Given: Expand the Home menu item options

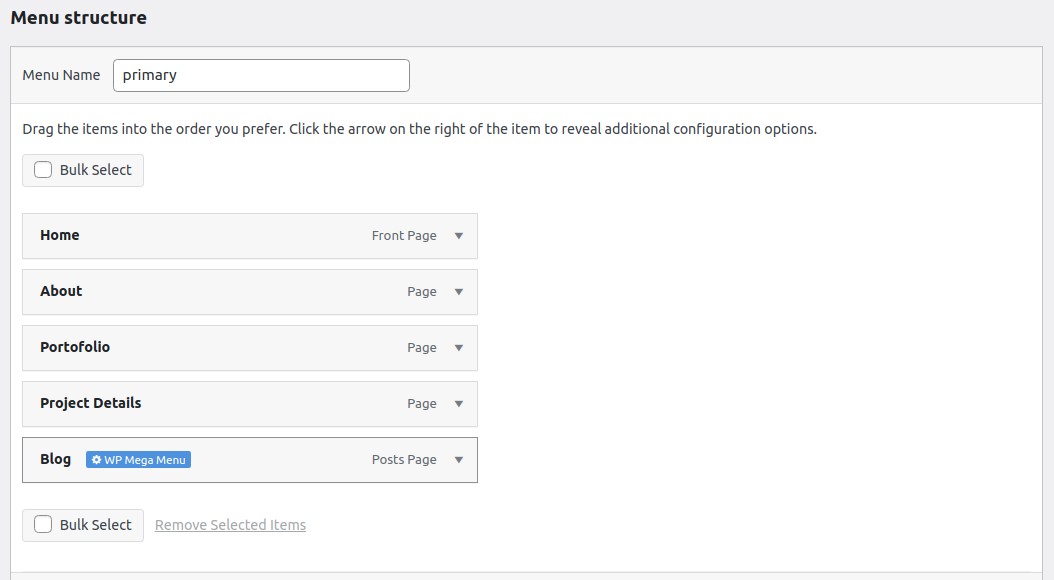Looking at the screenshot, I should [459, 236].
